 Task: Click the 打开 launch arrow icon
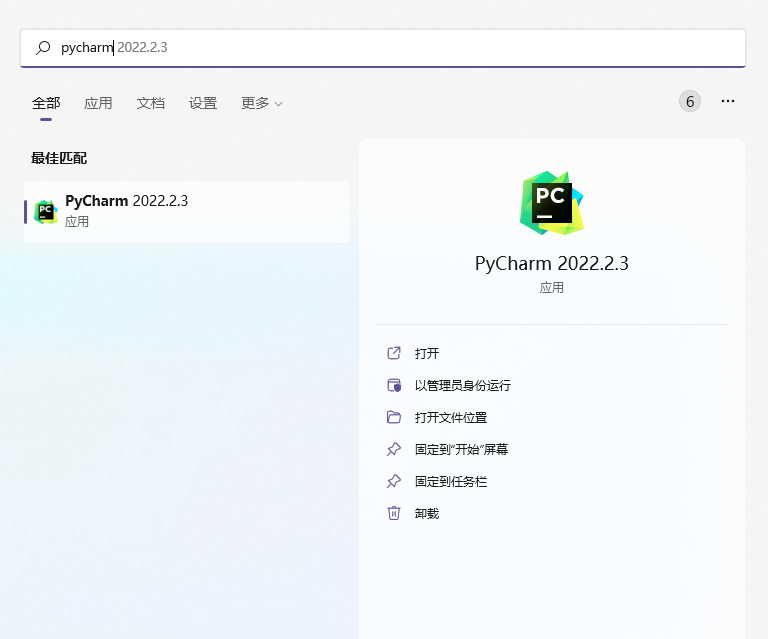coord(394,353)
